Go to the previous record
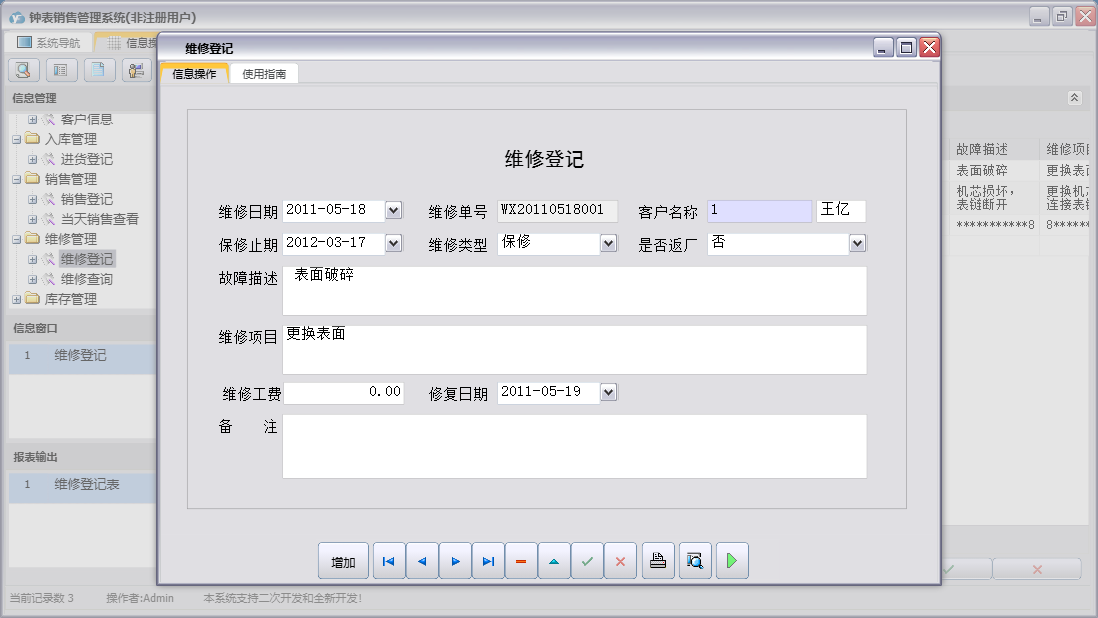The height and width of the screenshot is (618, 1098). coord(422,561)
